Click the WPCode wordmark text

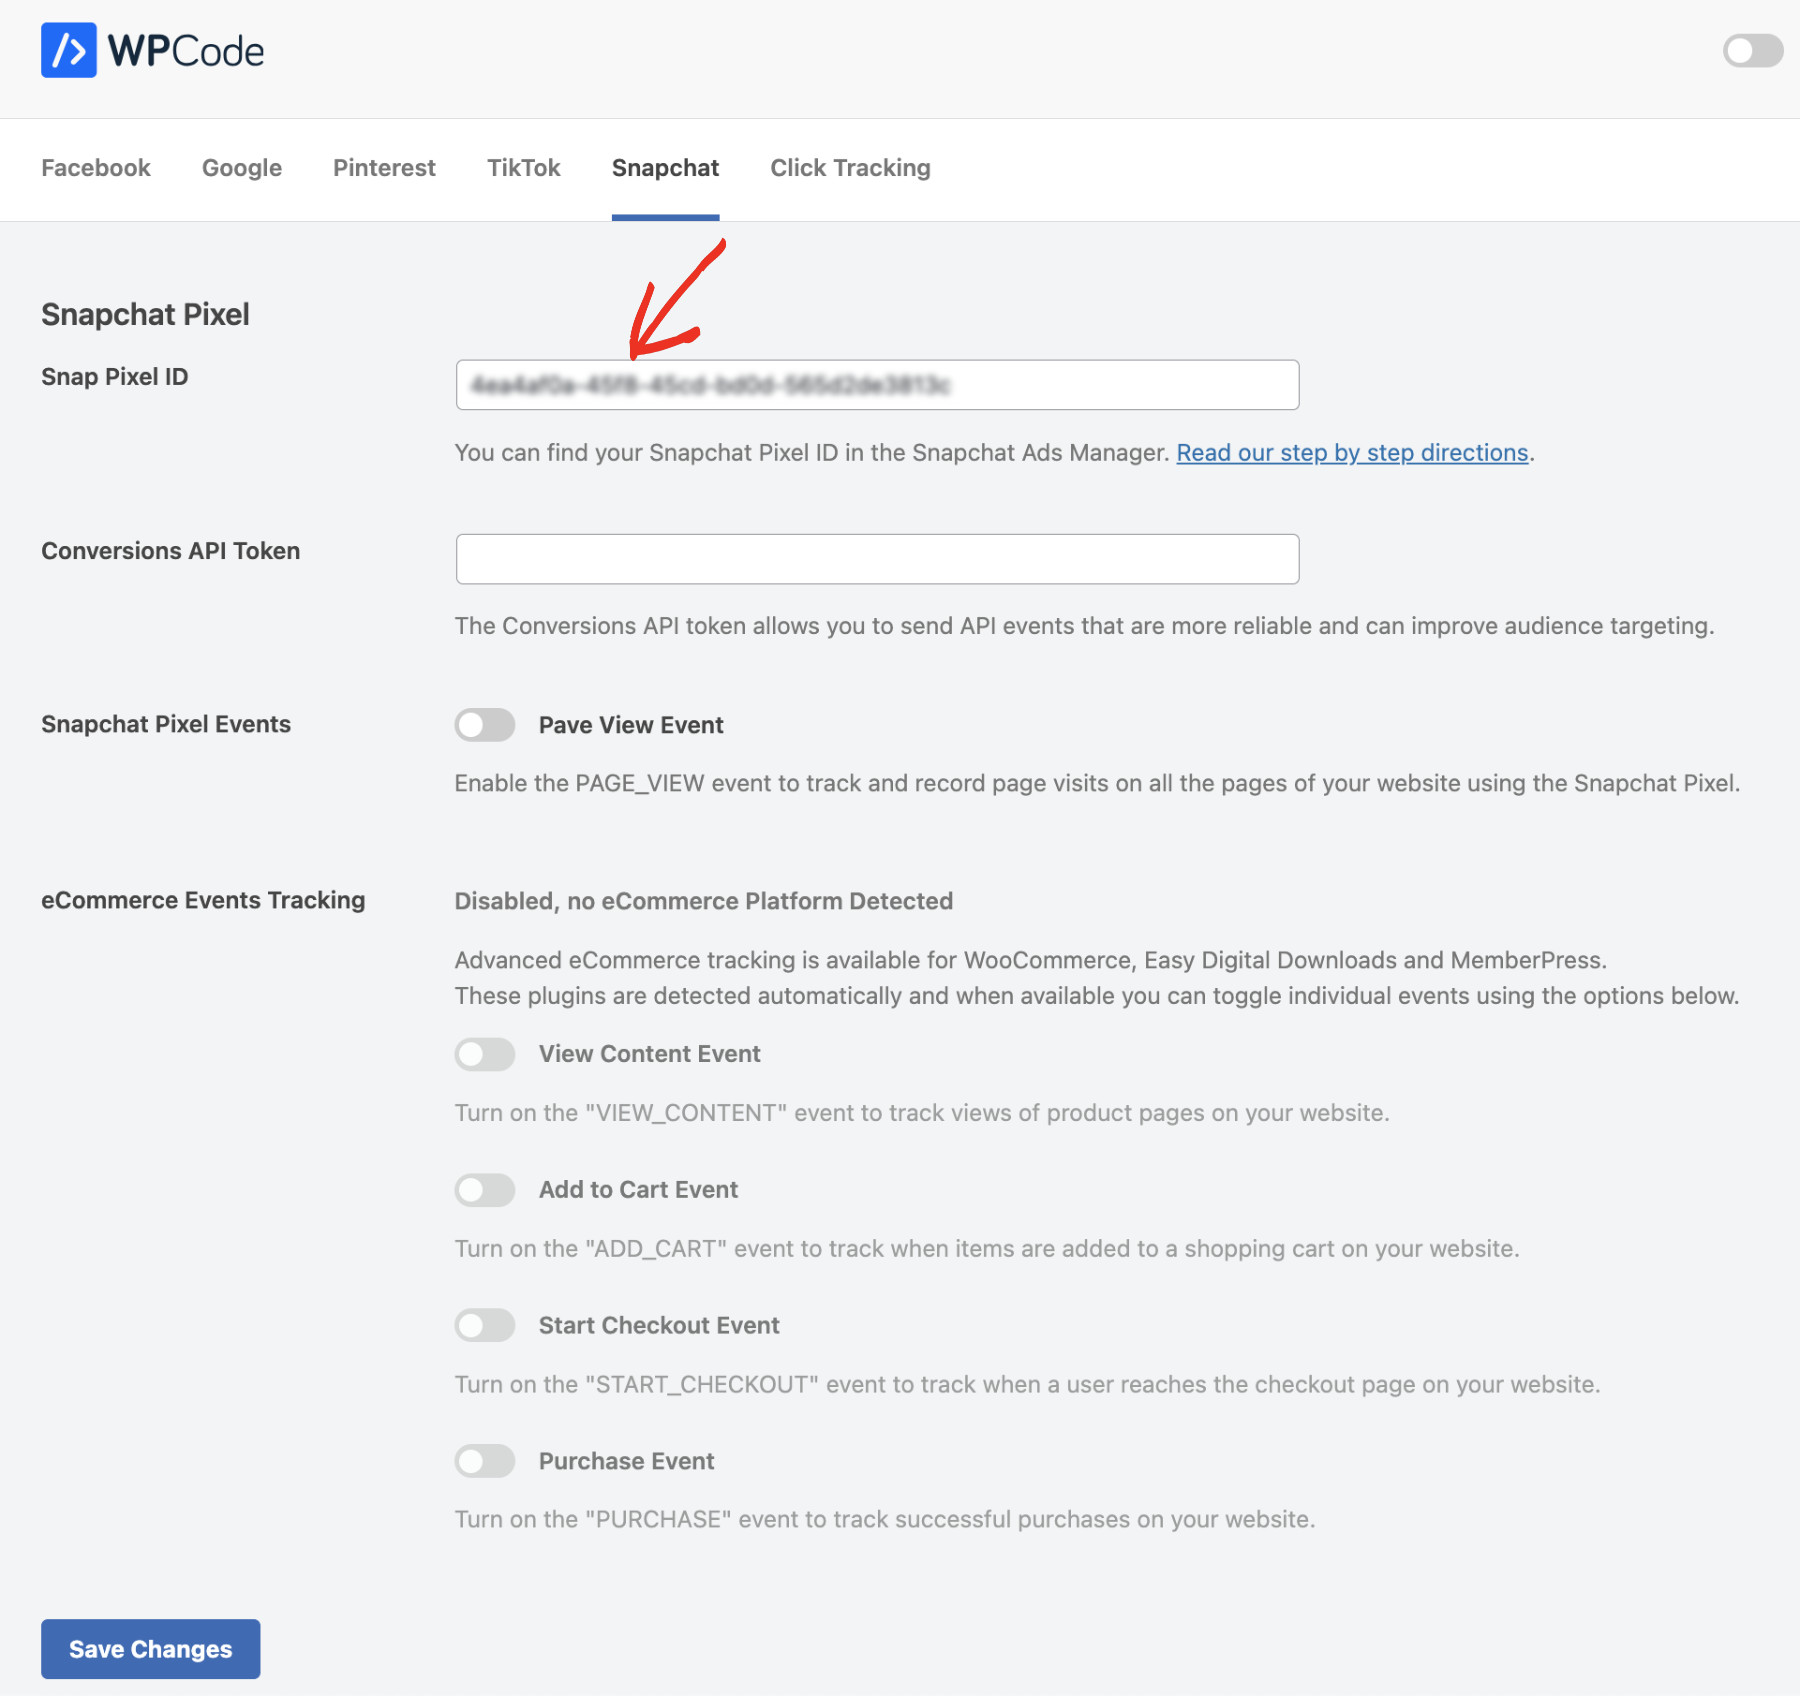coord(186,51)
